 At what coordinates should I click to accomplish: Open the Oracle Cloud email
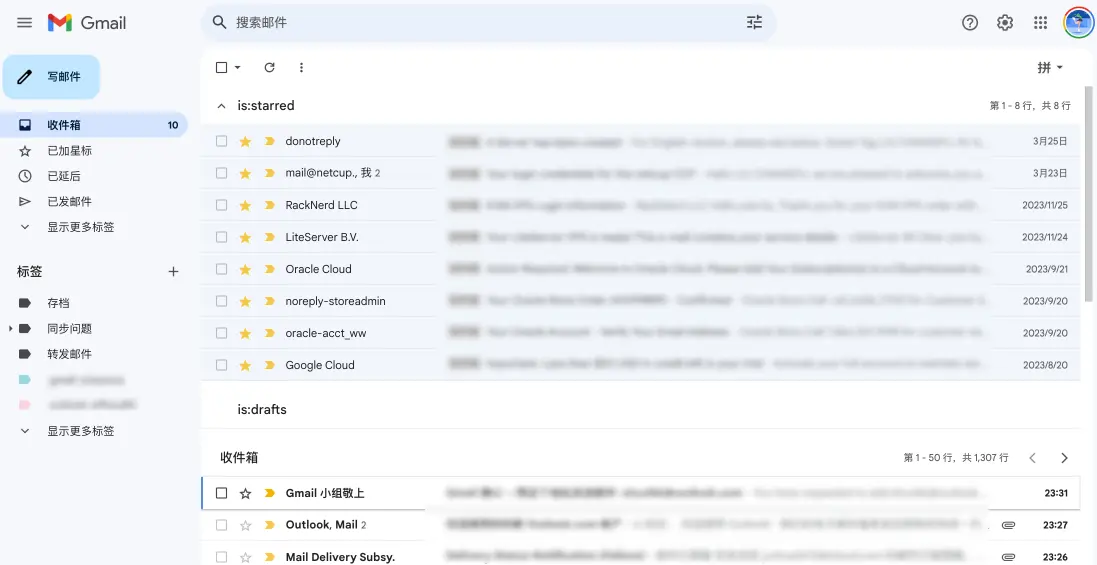pyautogui.click(x=640, y=269)
